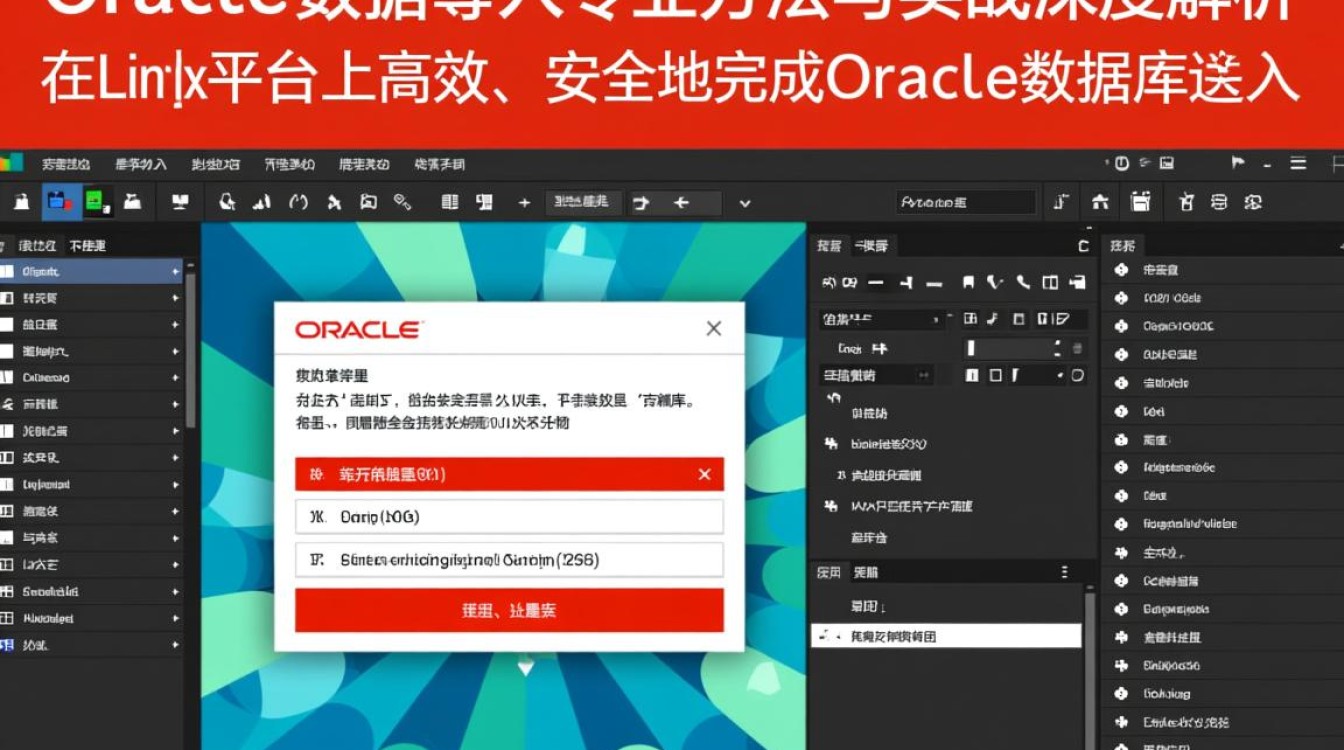The width and height of the screenshot is (1344, 750).
Task: Click the back arrow icon in the toolbar
Action: (681, 202)
